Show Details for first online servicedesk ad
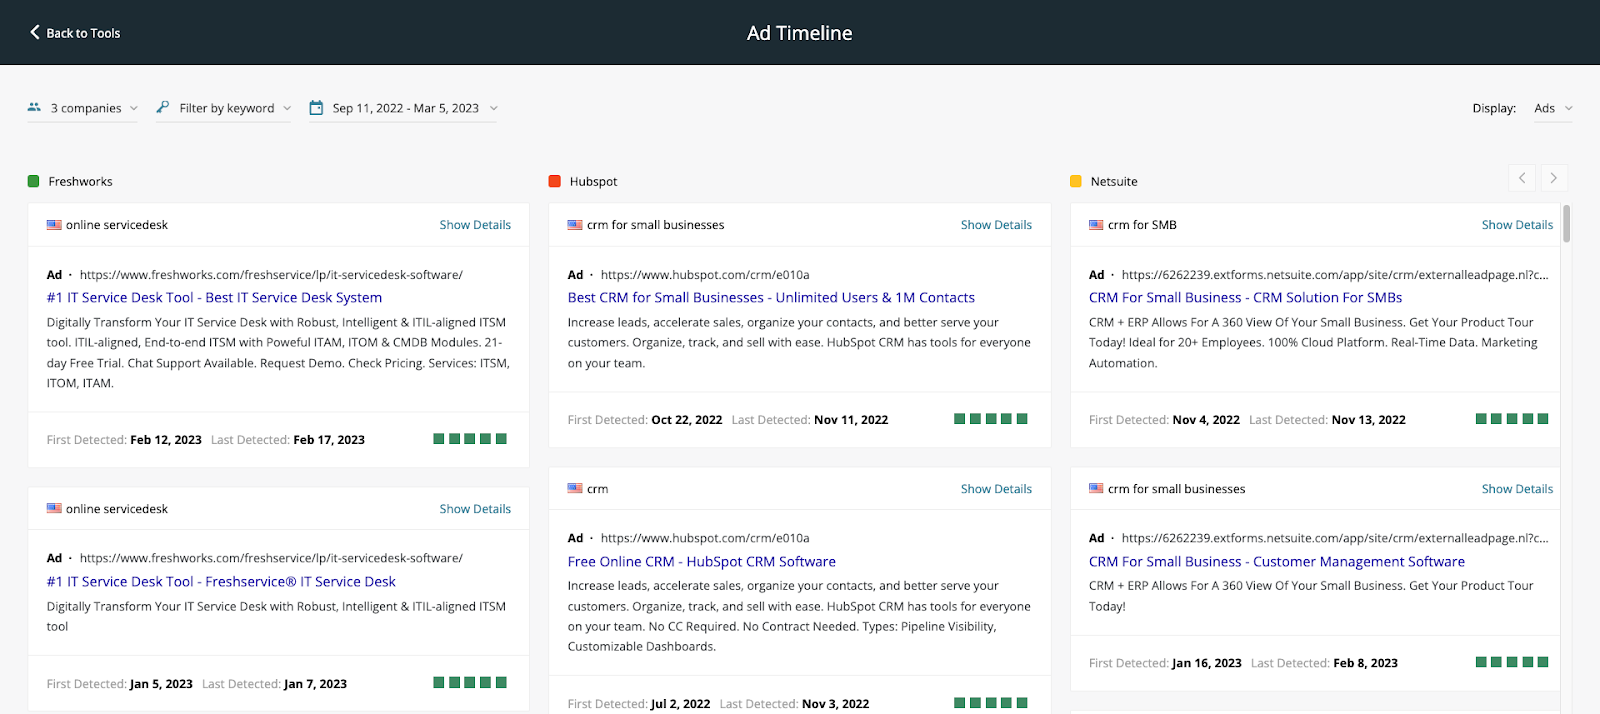Screen dimensions: 1600x714 475,225
